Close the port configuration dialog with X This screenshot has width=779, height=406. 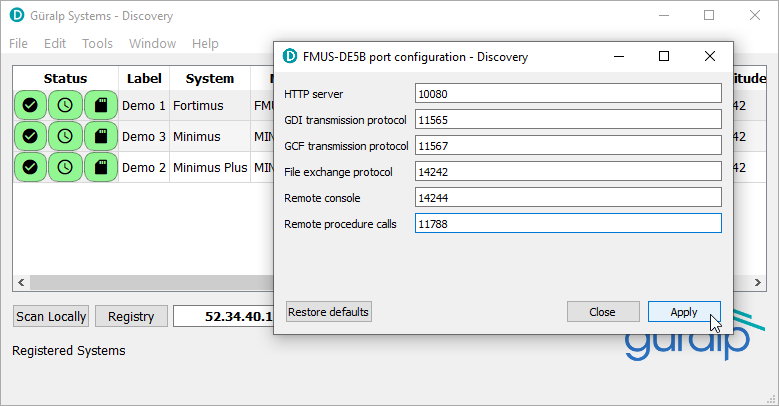tap(710, 56)
